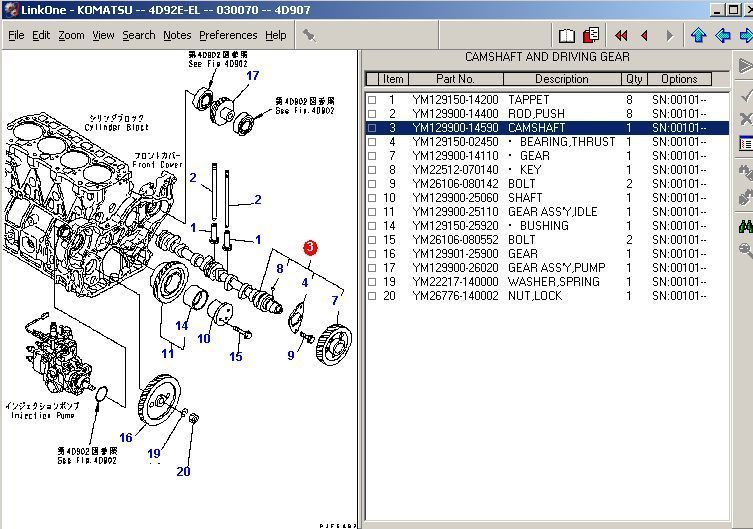The width and height of the screenshot is (753, 529).
Task: Open the Edit menu
Action: [41, 36]
